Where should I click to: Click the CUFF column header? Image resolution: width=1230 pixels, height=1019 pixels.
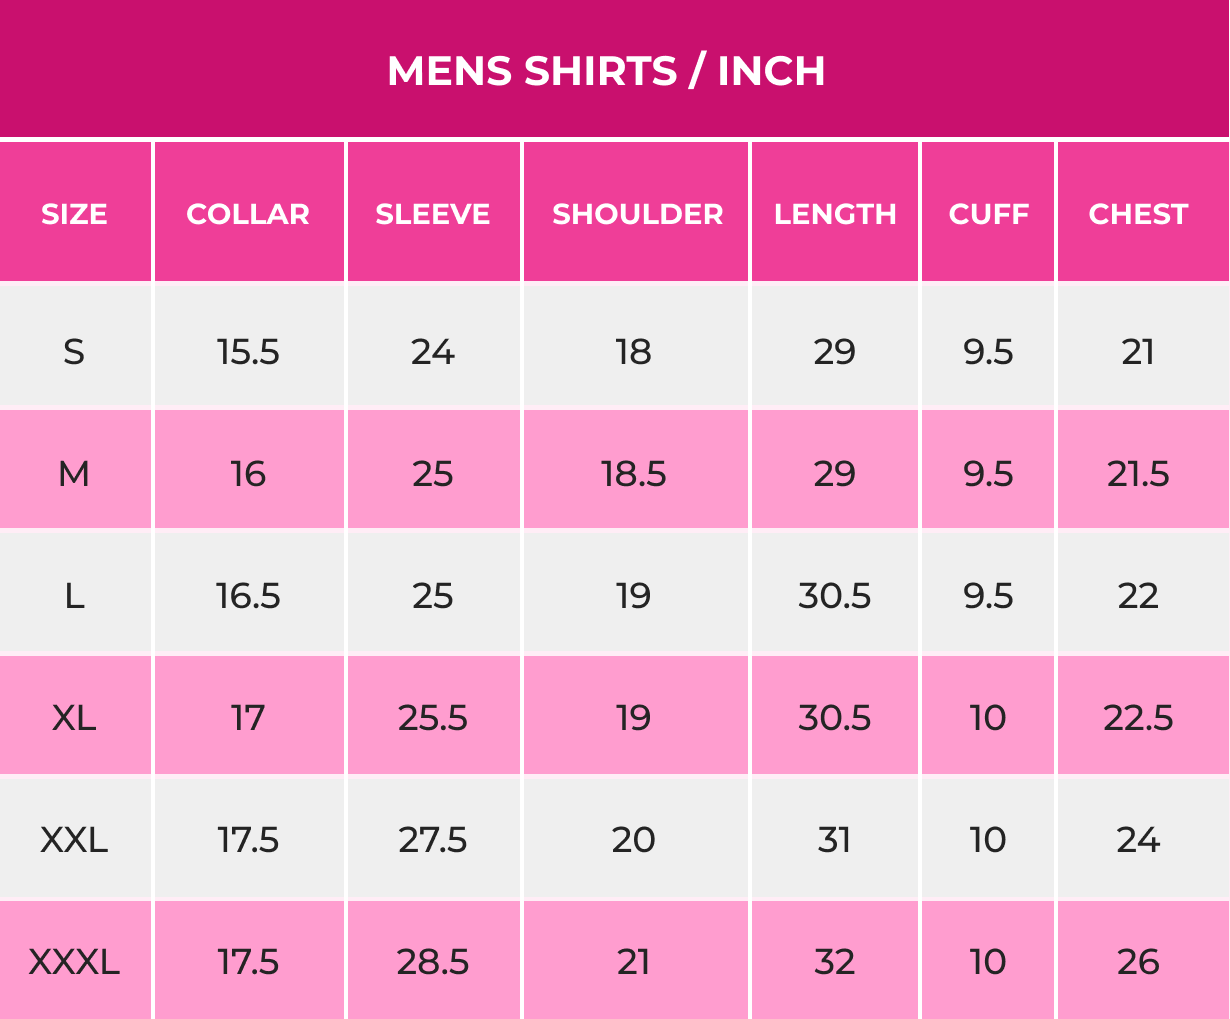(x=988, y=214)
